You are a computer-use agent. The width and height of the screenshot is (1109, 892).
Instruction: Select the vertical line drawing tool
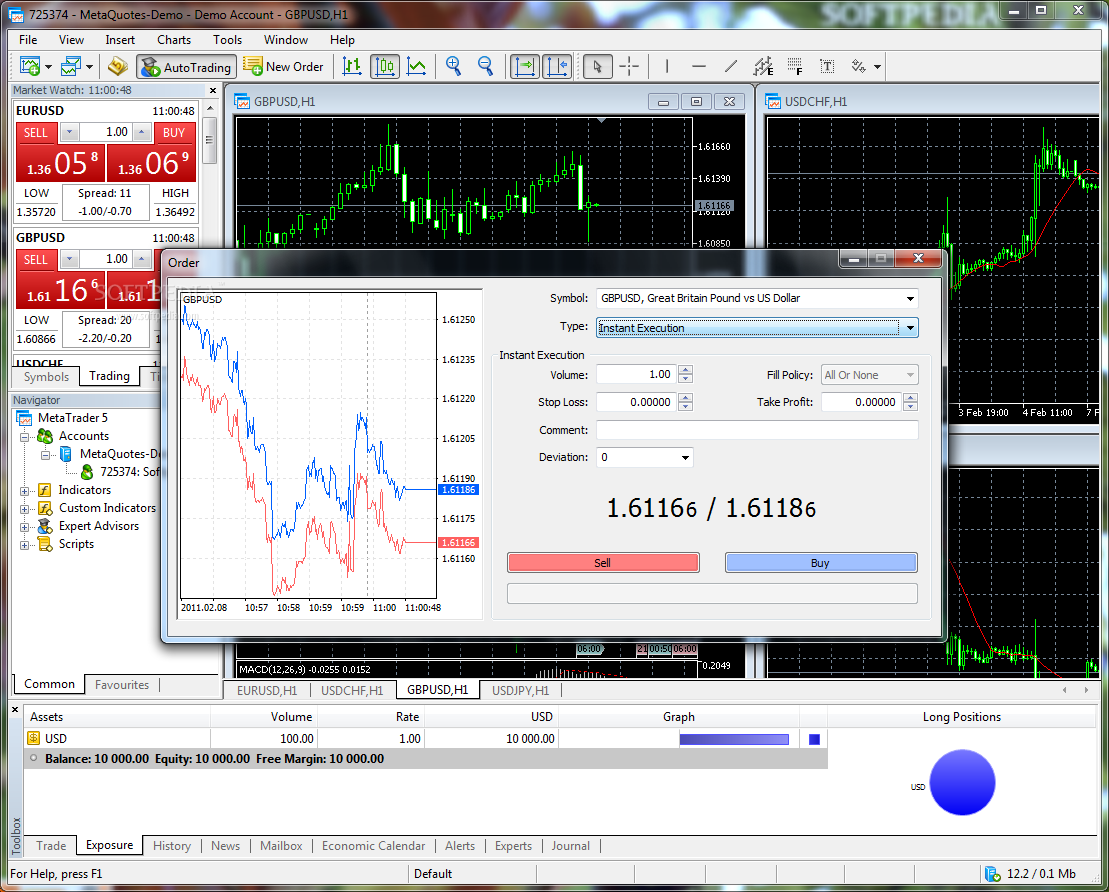pyautogui.click(x=666, y=66)
